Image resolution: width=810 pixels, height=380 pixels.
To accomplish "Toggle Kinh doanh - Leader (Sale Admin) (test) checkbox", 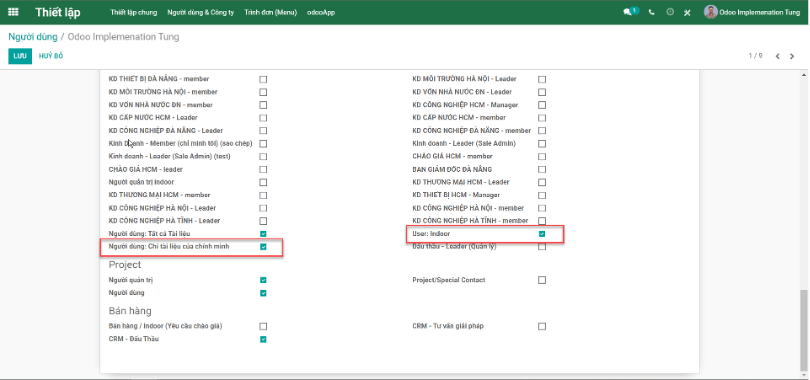I will click(263, 156).
